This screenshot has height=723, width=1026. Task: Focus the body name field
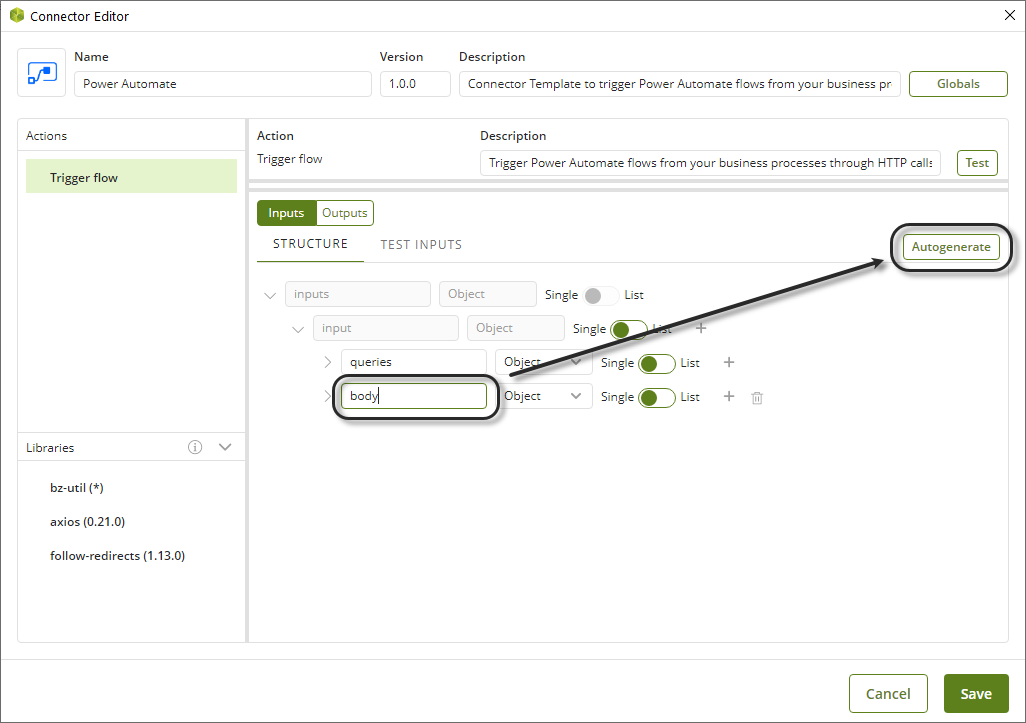414,396
